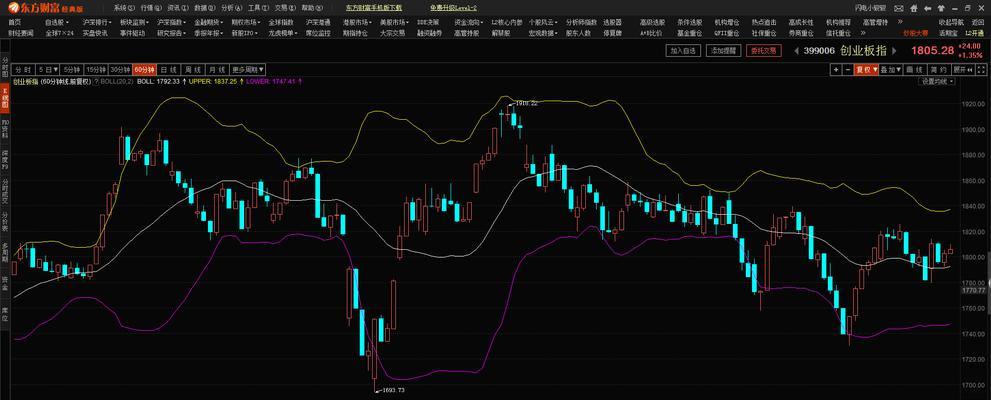The width and height of the screenshot is (991, 400).
Task: Open the 复权 dropdown
Action: pos(866,70)
